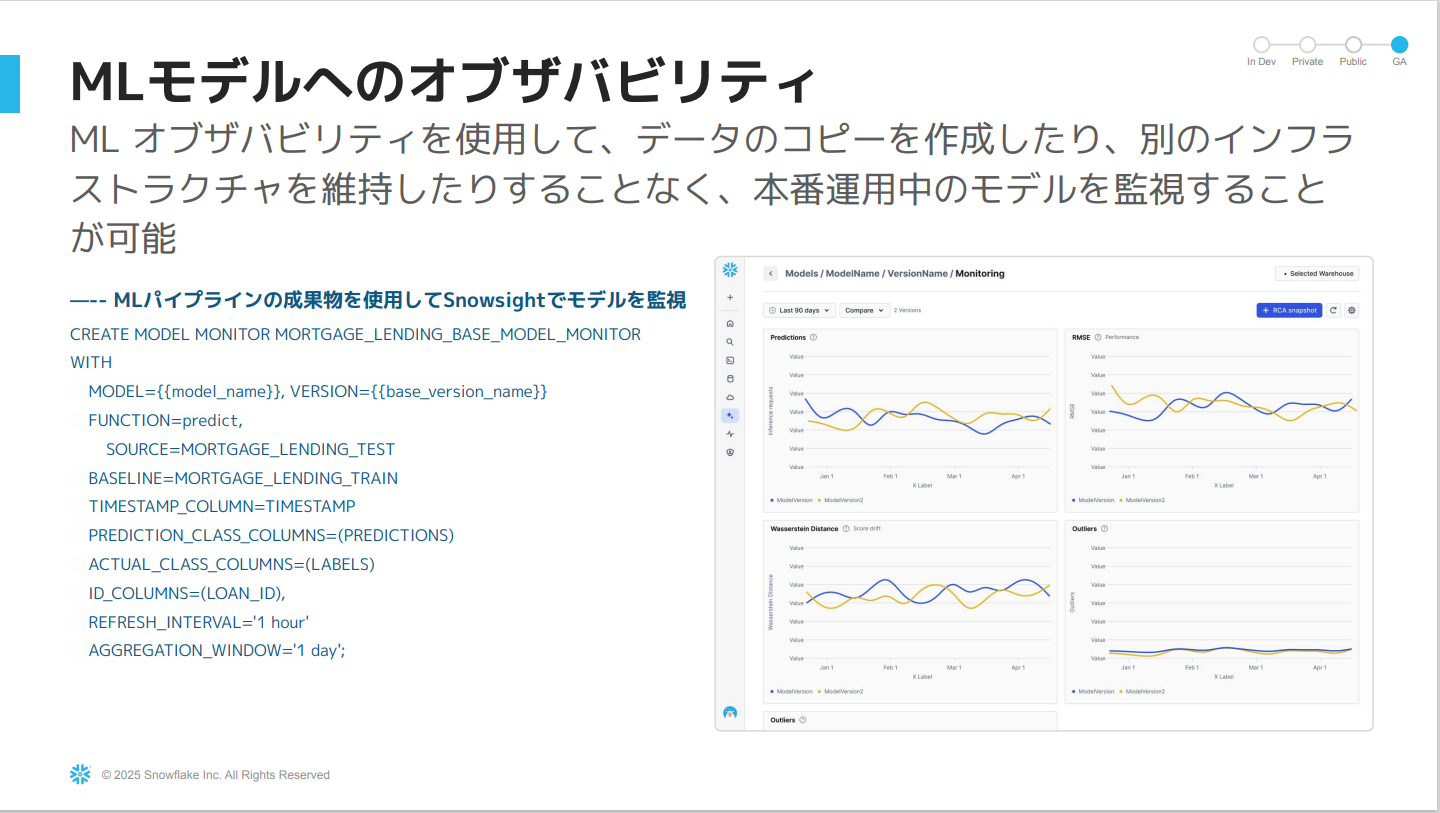The width and height of the screenshot is (1440, 813).
Task: Click the Score drift label
Action: pyautogui.click(x=867, y=528)
